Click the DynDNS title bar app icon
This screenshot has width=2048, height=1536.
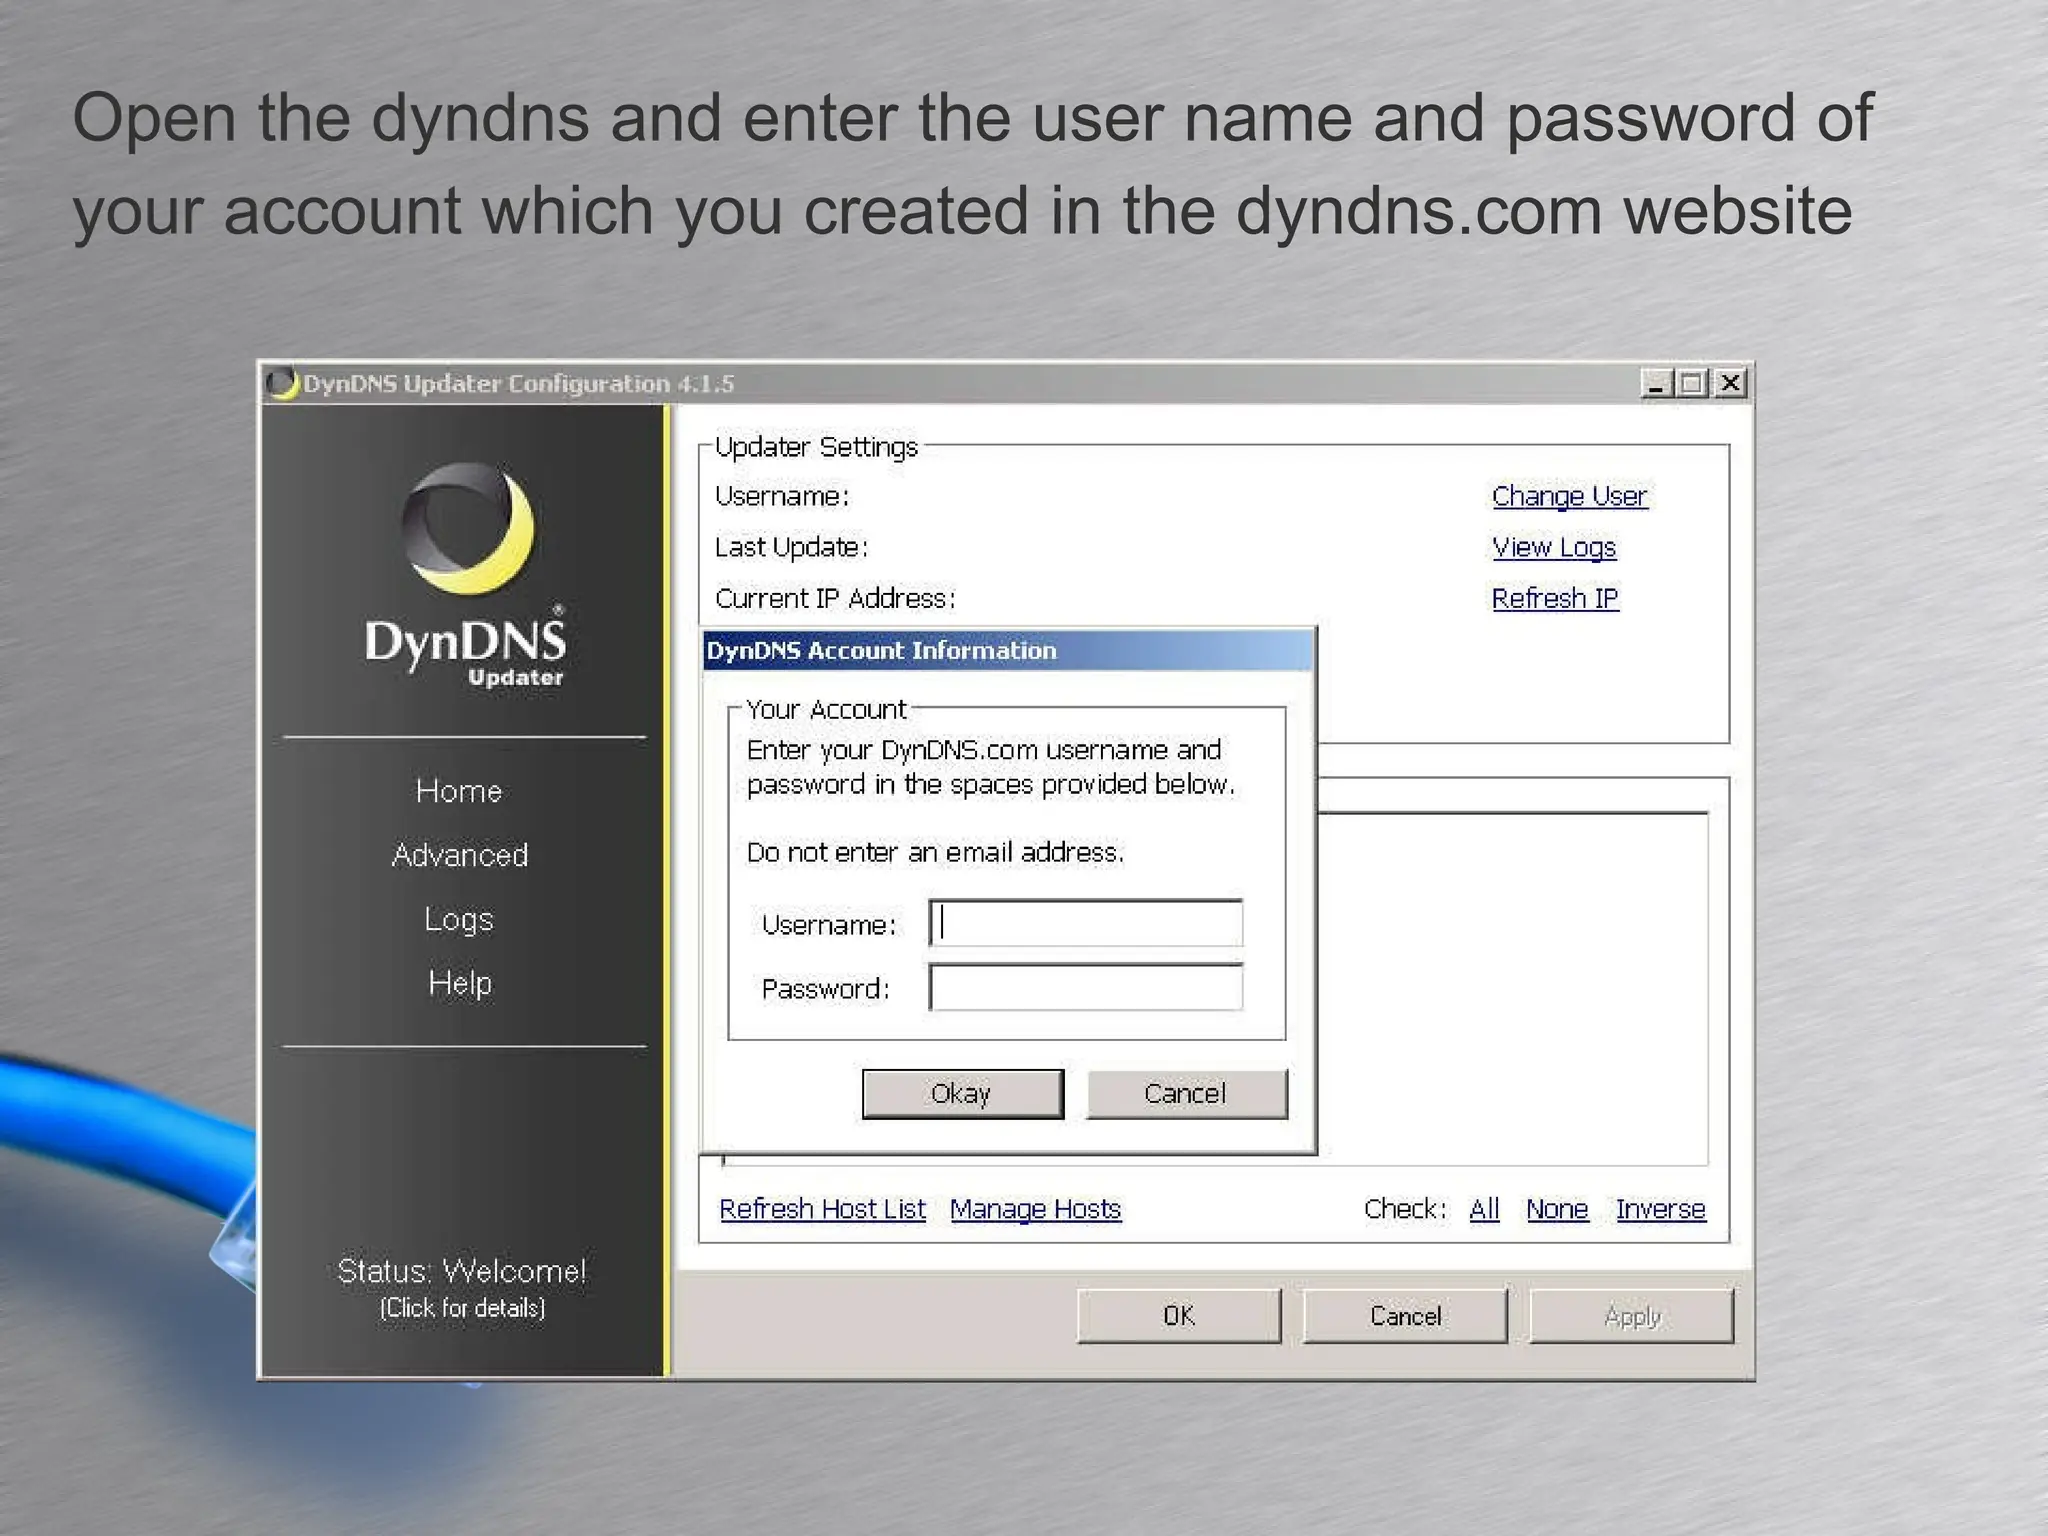point(283,384)
